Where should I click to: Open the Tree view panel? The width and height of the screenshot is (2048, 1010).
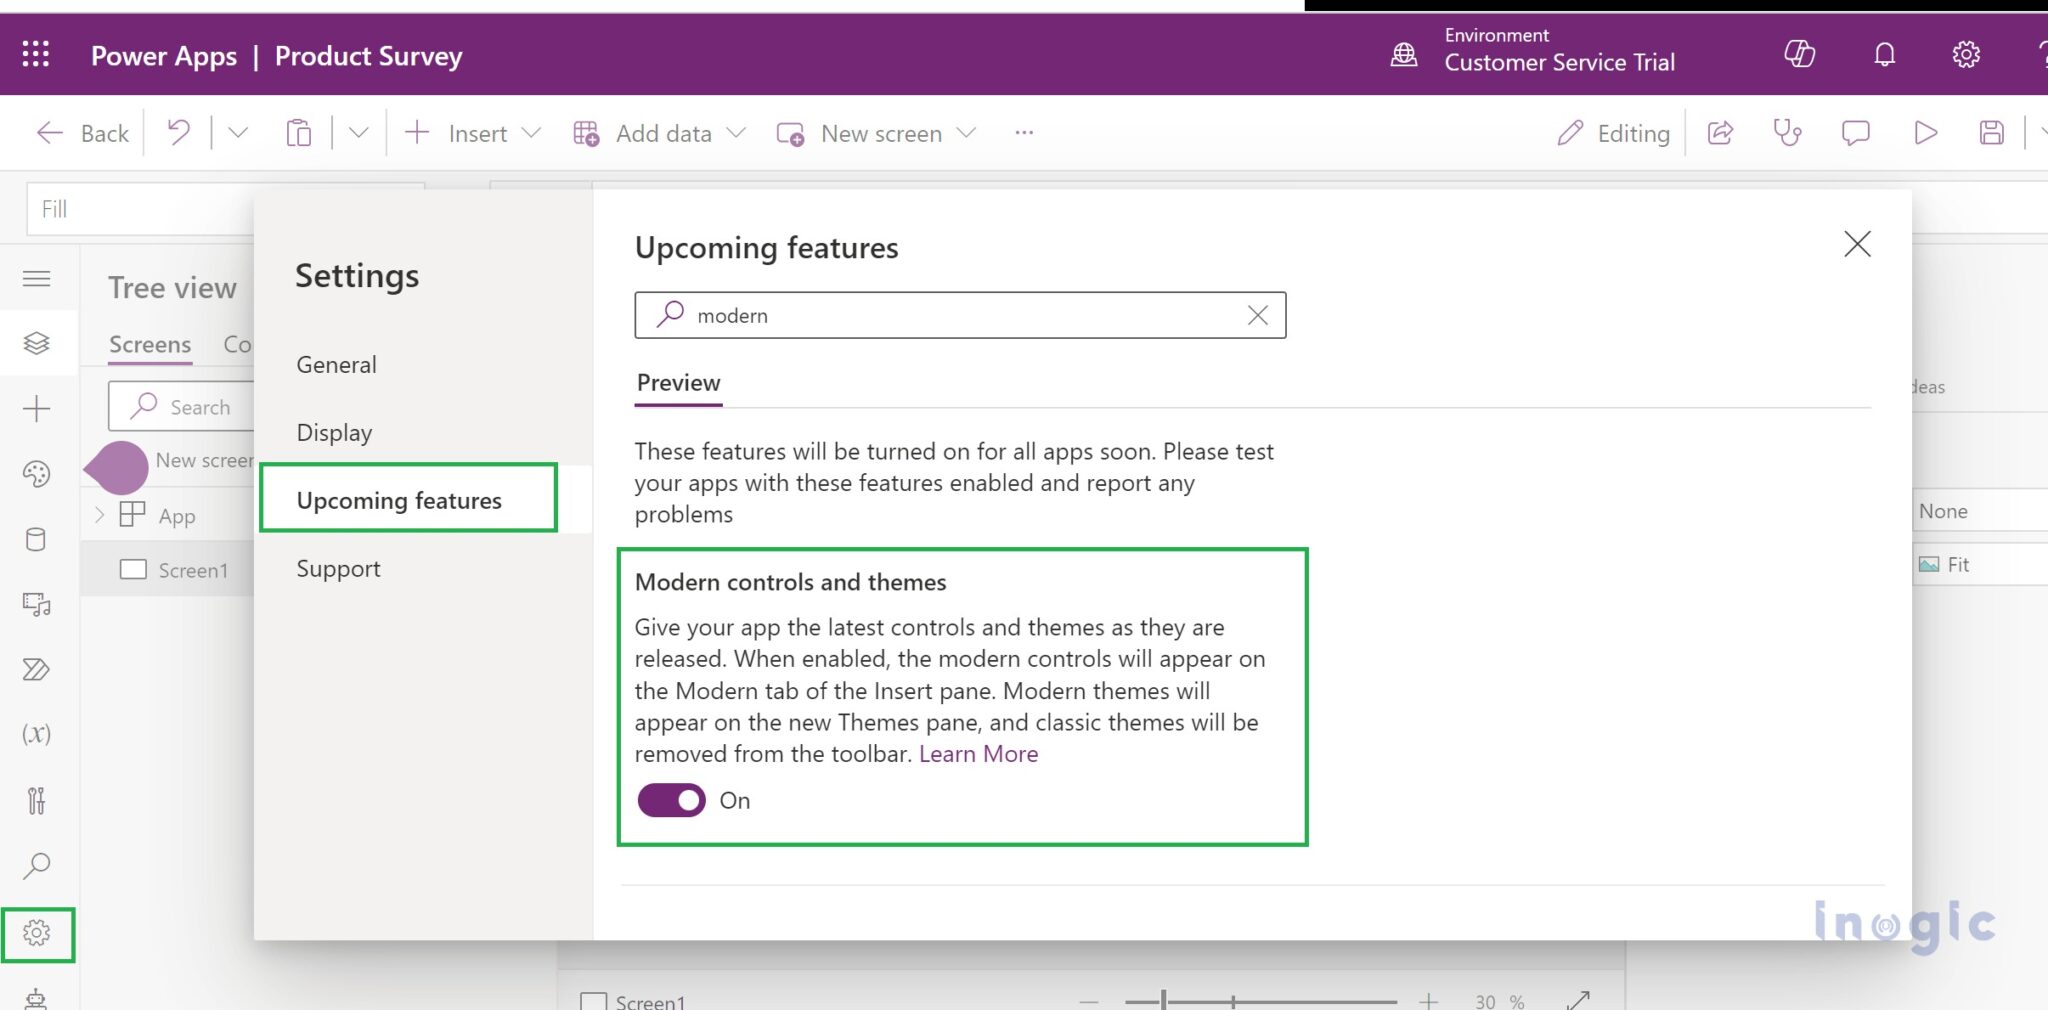click(37, 342)
